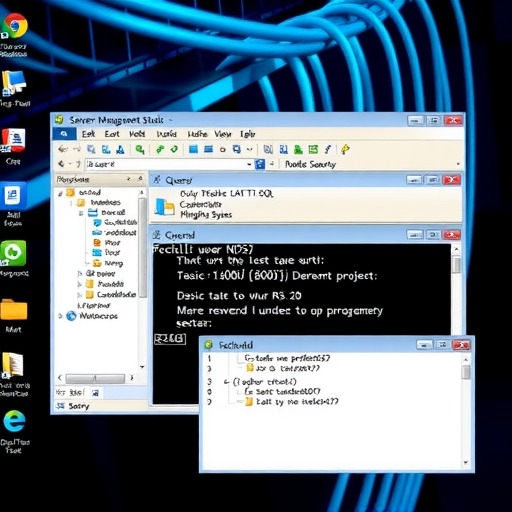
Task: Click the title icon of the Query panel
Action: [157, 180]
